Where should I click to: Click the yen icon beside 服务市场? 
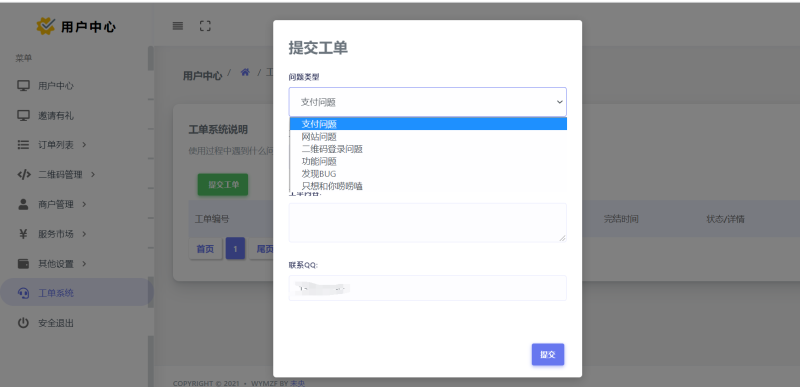pyautogui.click(x=23, y=234)
